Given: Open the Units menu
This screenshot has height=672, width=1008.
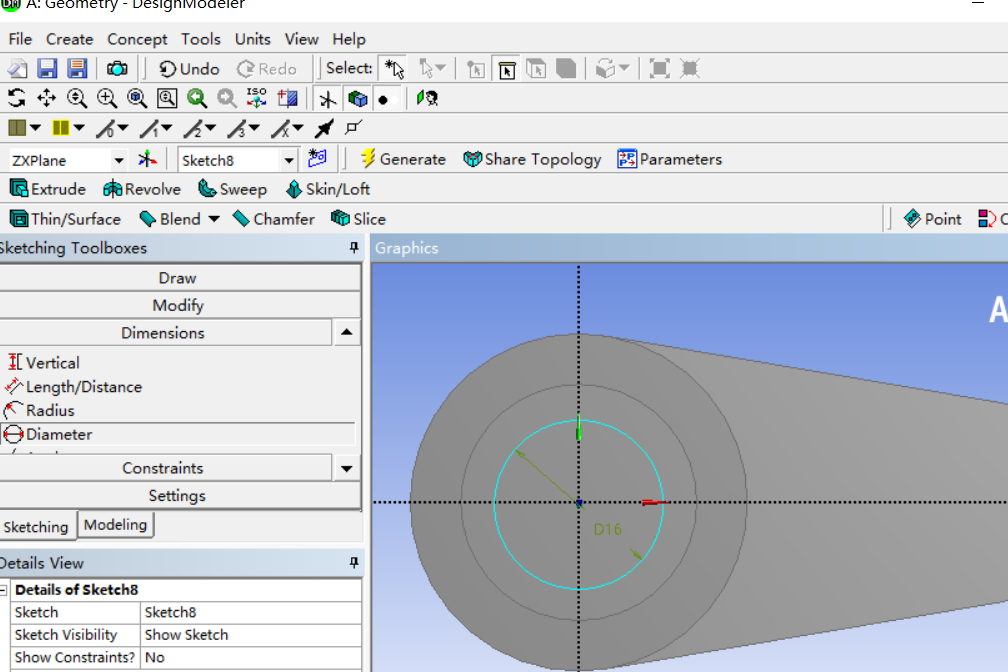Looking at the screenshot, I should pyautogui.click(x=253, y=39).
